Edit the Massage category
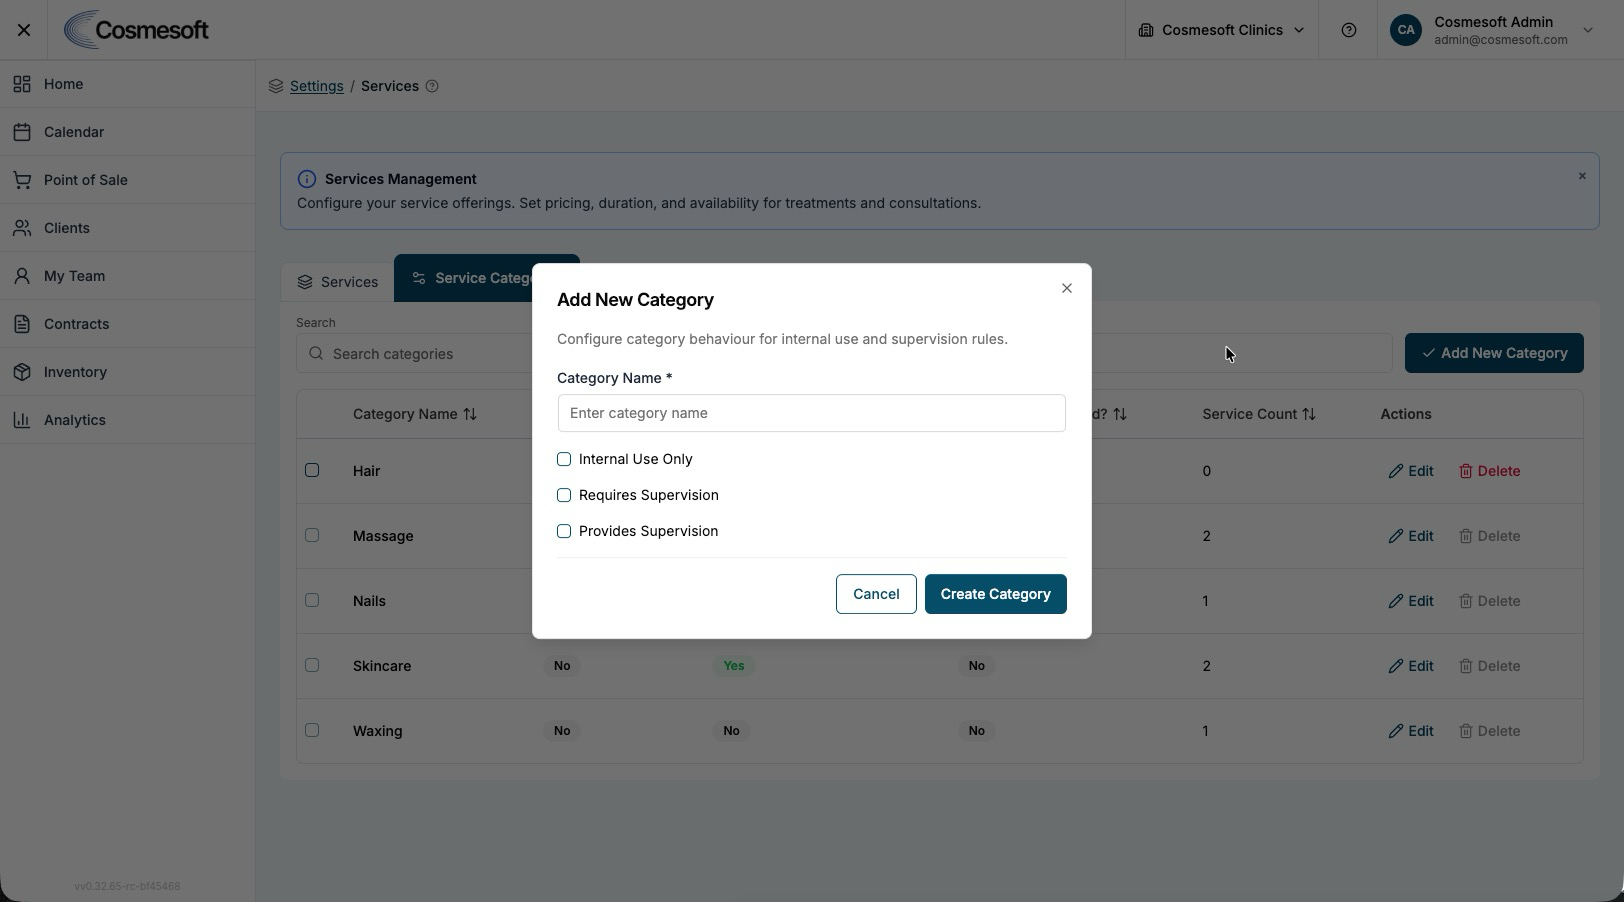 pyautogui.click(x=1410, y=536)
